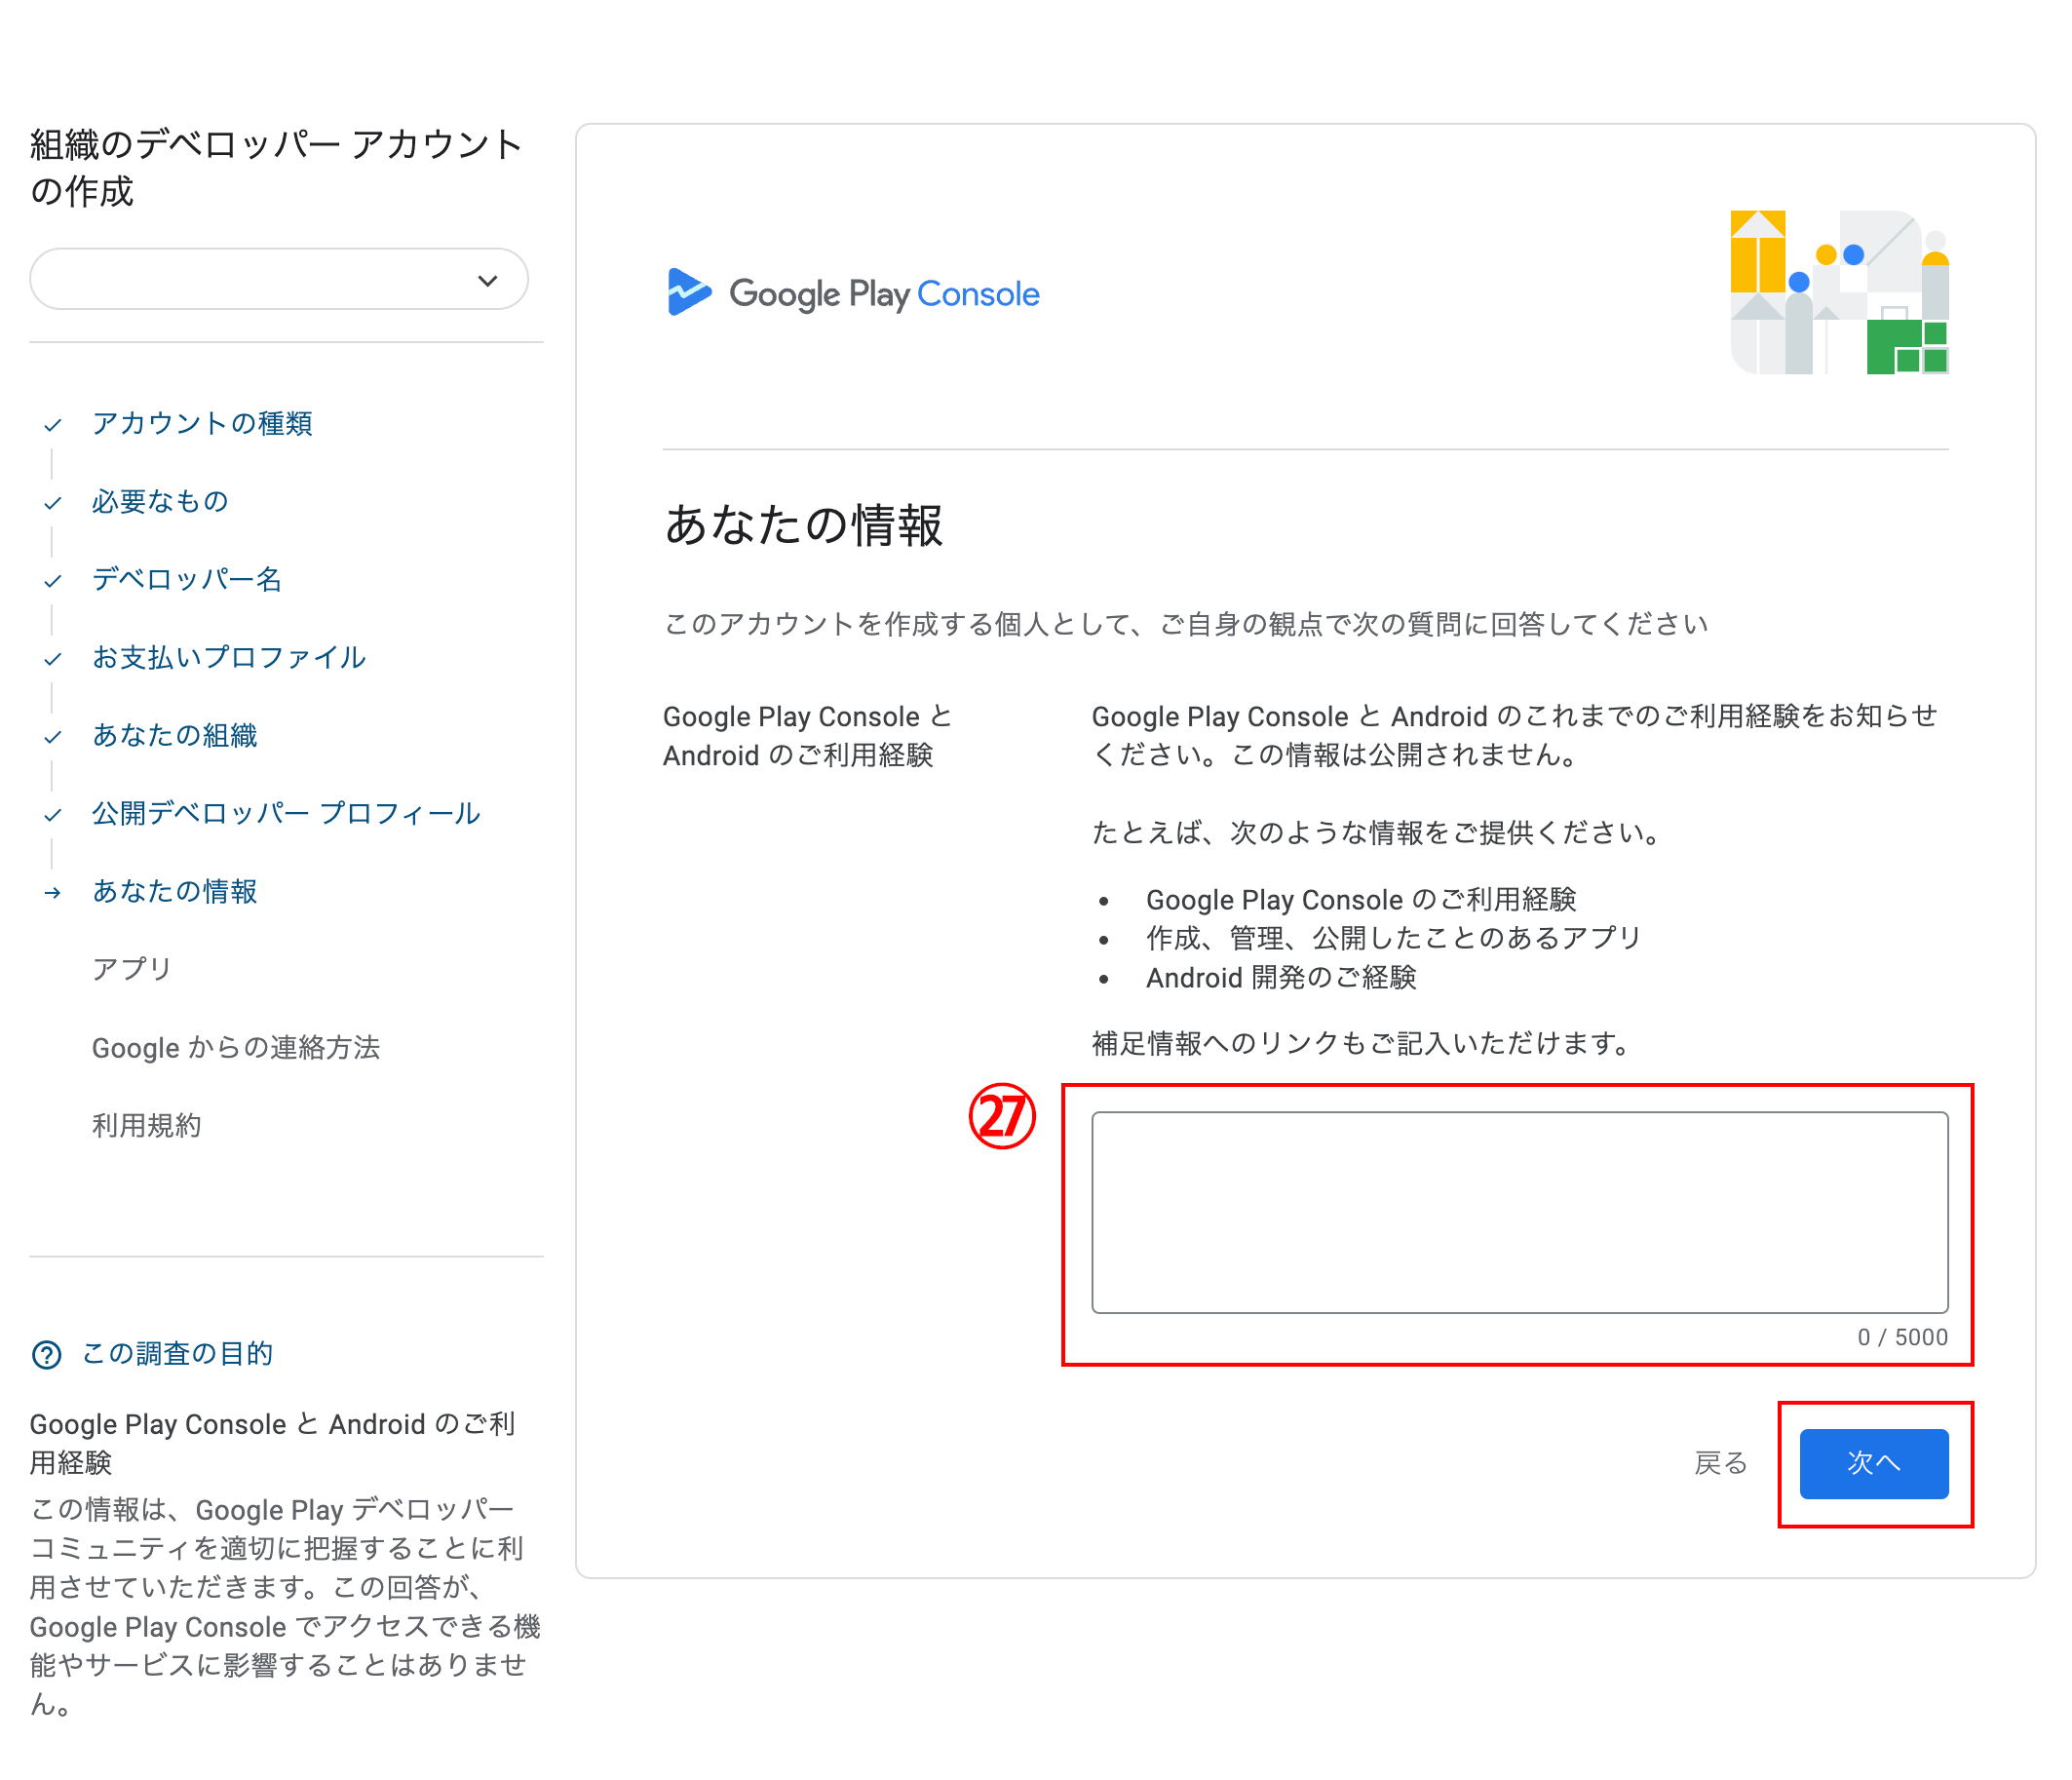Click the Google Play Console logo
The height and width of the screenshot is (1780, 2072).
click(853, 293)
